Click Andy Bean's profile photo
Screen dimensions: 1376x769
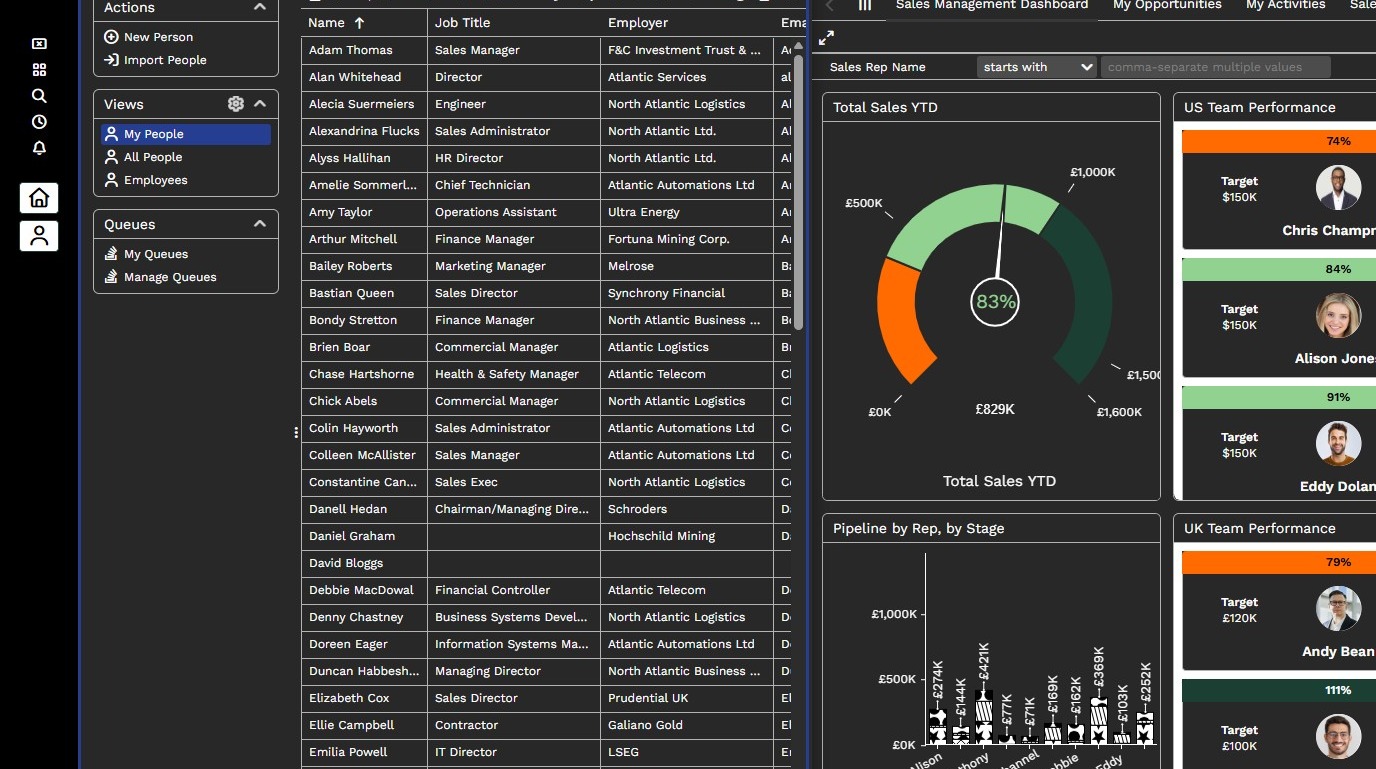(x=1338, y=608)
